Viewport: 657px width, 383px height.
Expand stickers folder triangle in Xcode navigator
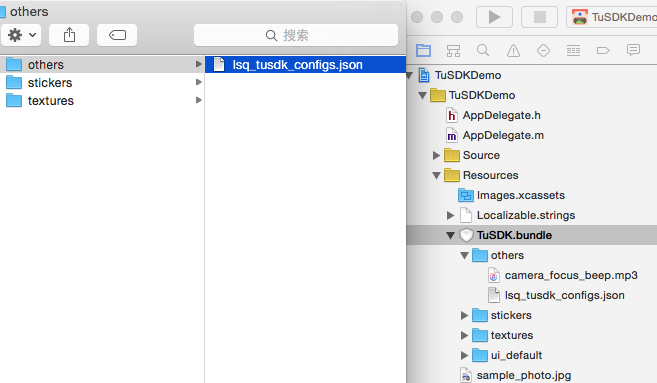464,316
